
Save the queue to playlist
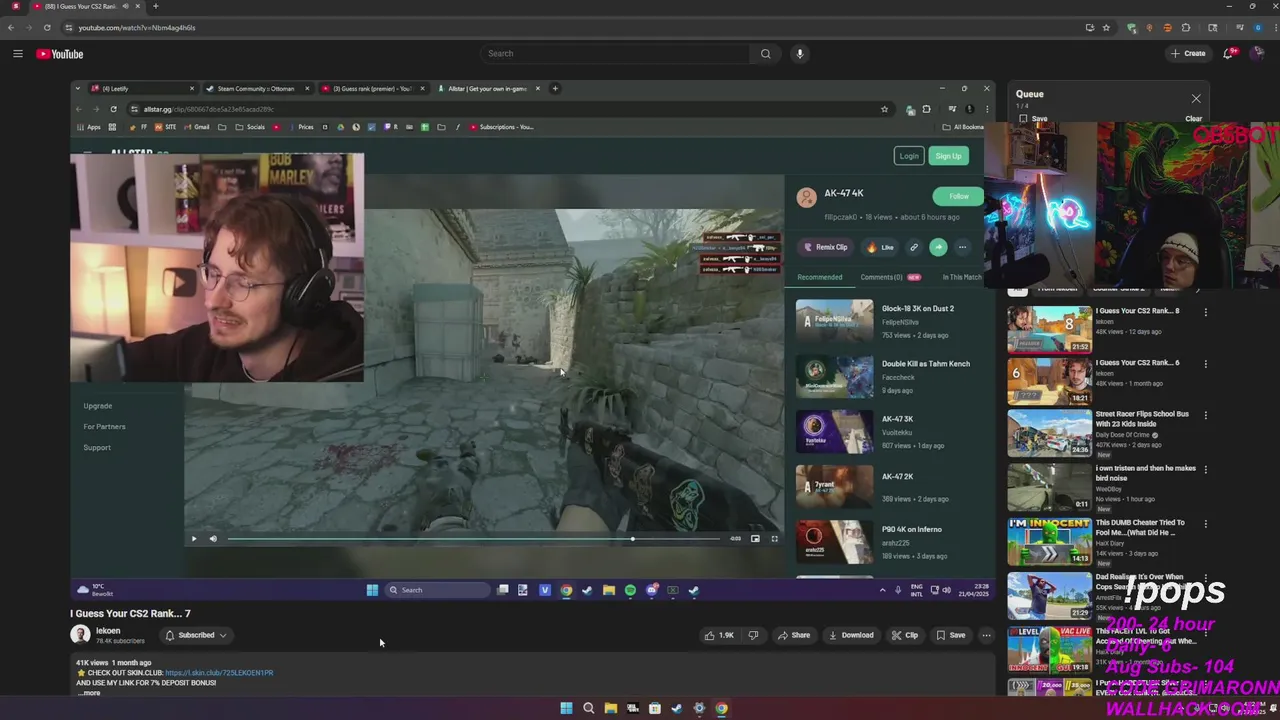(x=1033, y=119)
